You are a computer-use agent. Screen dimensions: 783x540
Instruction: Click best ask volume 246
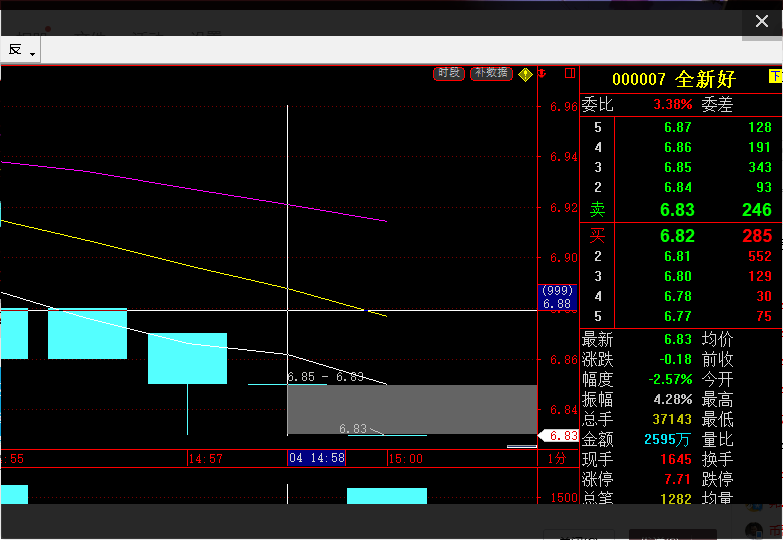pos(757,210)
